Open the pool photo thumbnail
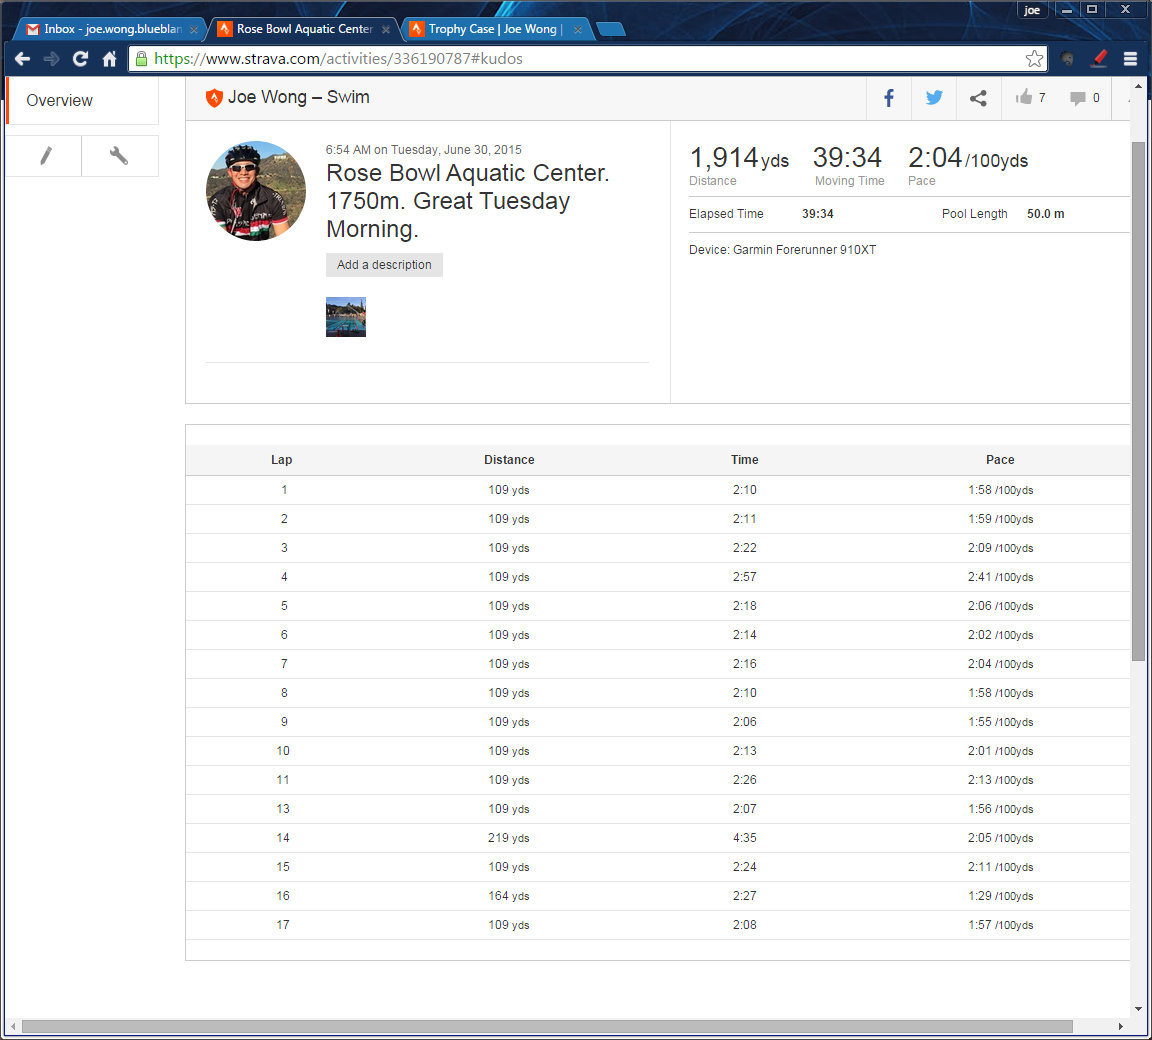The height and width of the screenshot is (1040, 1152). point(346,317)
